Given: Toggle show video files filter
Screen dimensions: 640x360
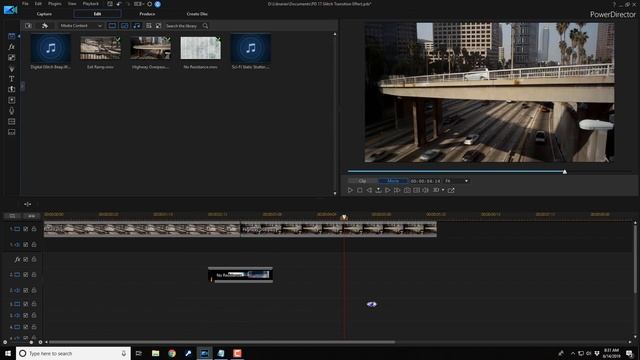Looking at the screenshot, I should [112, 26].
